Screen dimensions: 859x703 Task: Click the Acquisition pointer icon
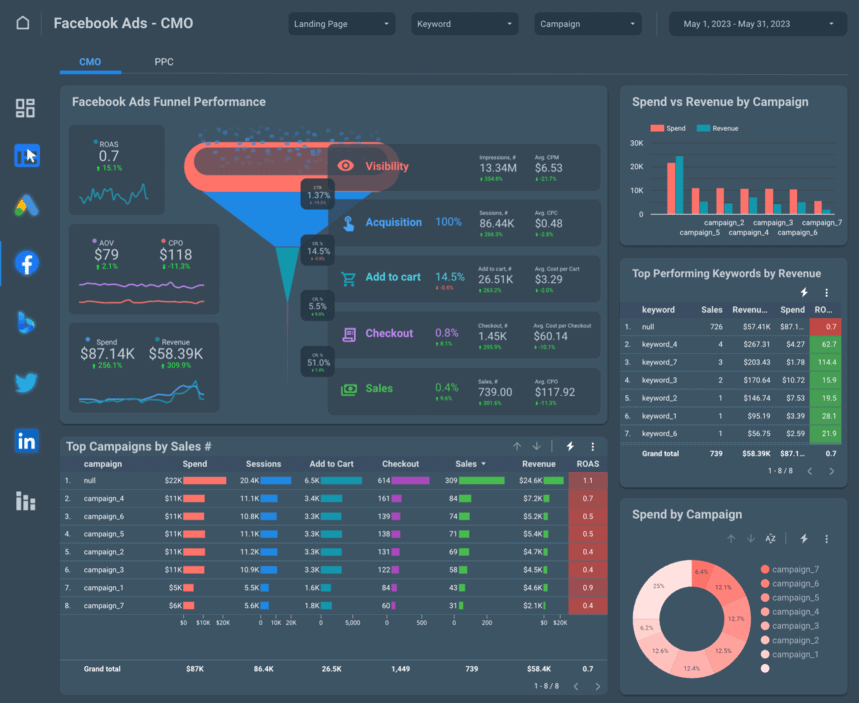click(348, 223)
